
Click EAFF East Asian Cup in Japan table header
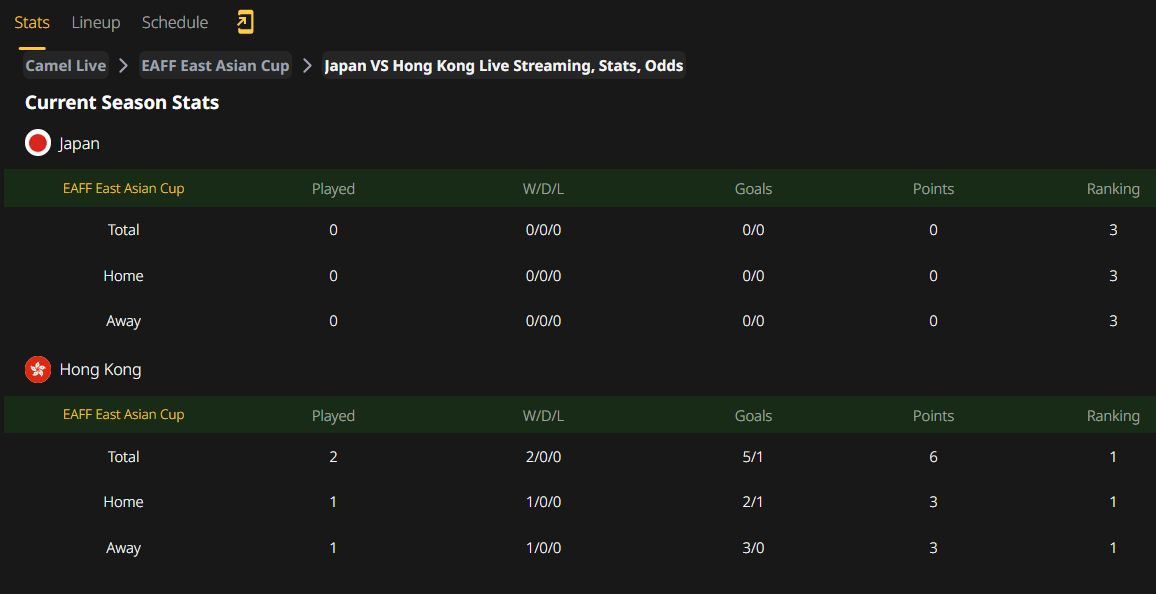(x=124, y=189)
